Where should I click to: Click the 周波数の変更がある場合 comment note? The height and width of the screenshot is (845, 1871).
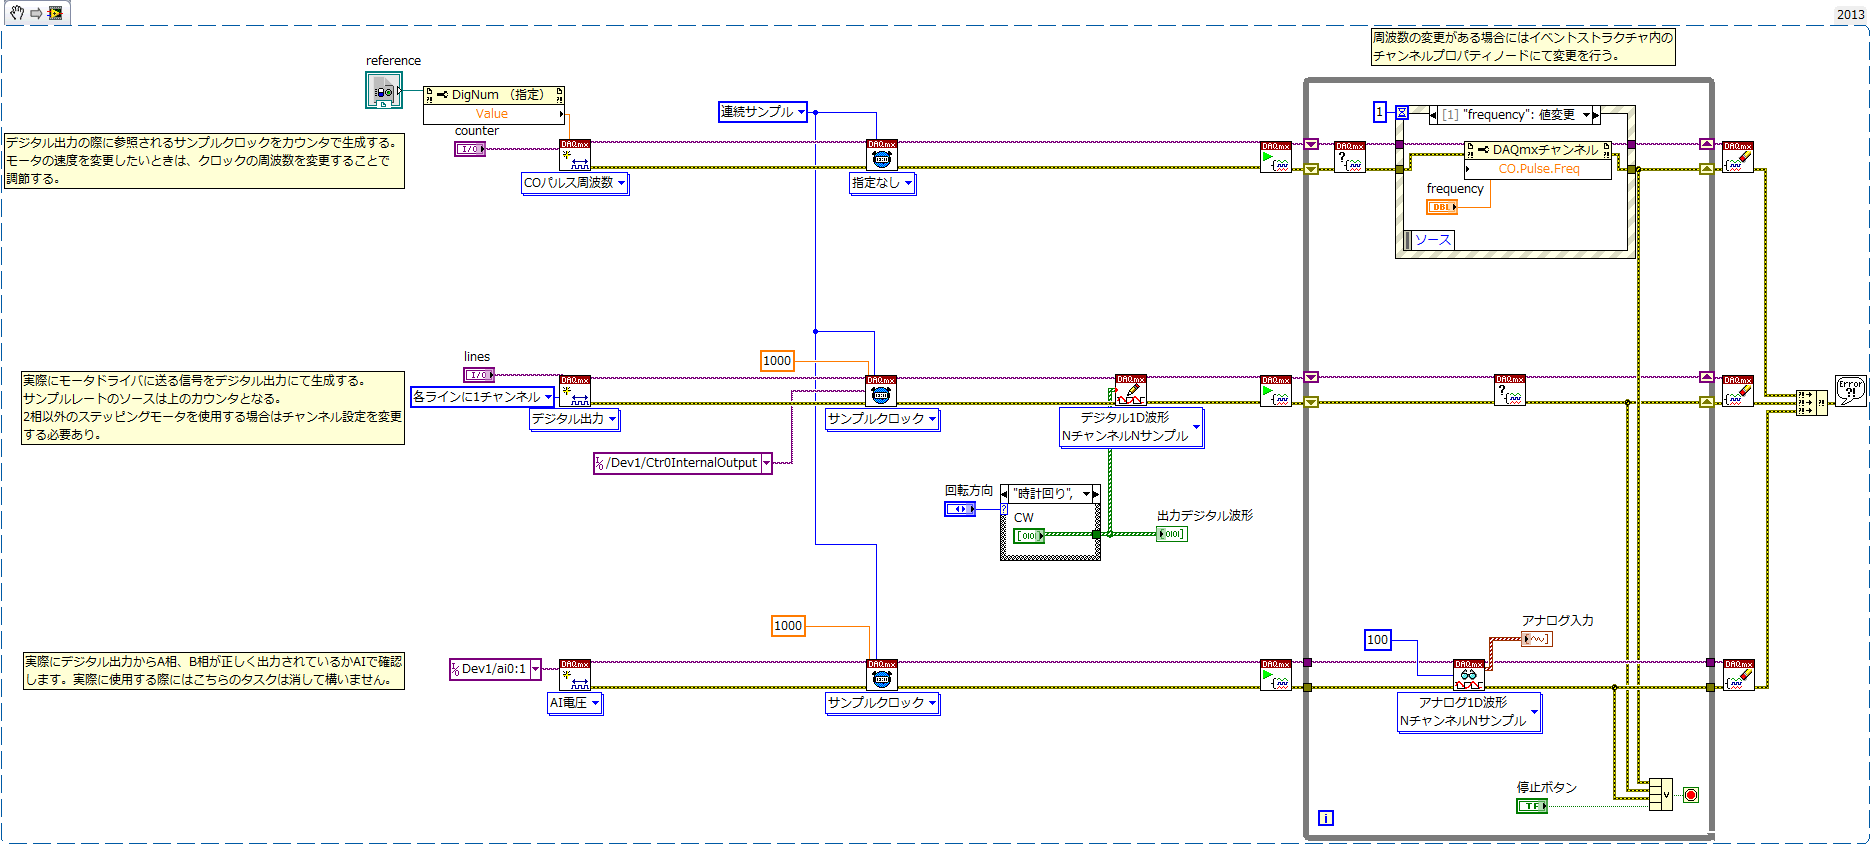tap(1523, 47)
